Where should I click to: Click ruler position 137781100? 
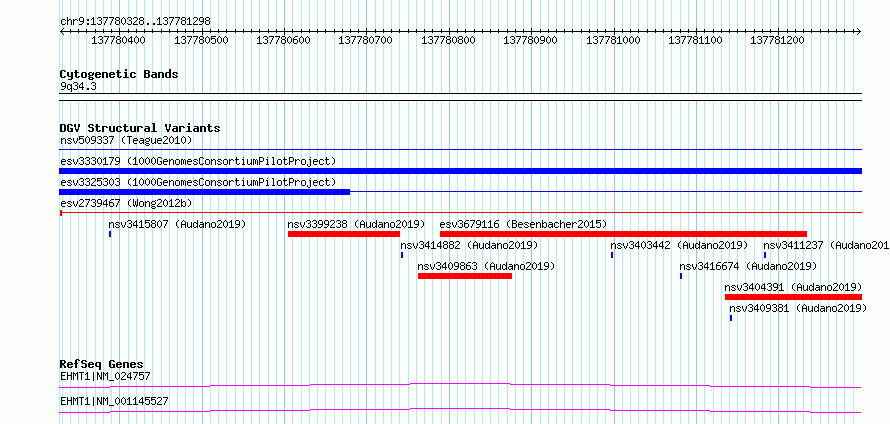tap(695, 40)
